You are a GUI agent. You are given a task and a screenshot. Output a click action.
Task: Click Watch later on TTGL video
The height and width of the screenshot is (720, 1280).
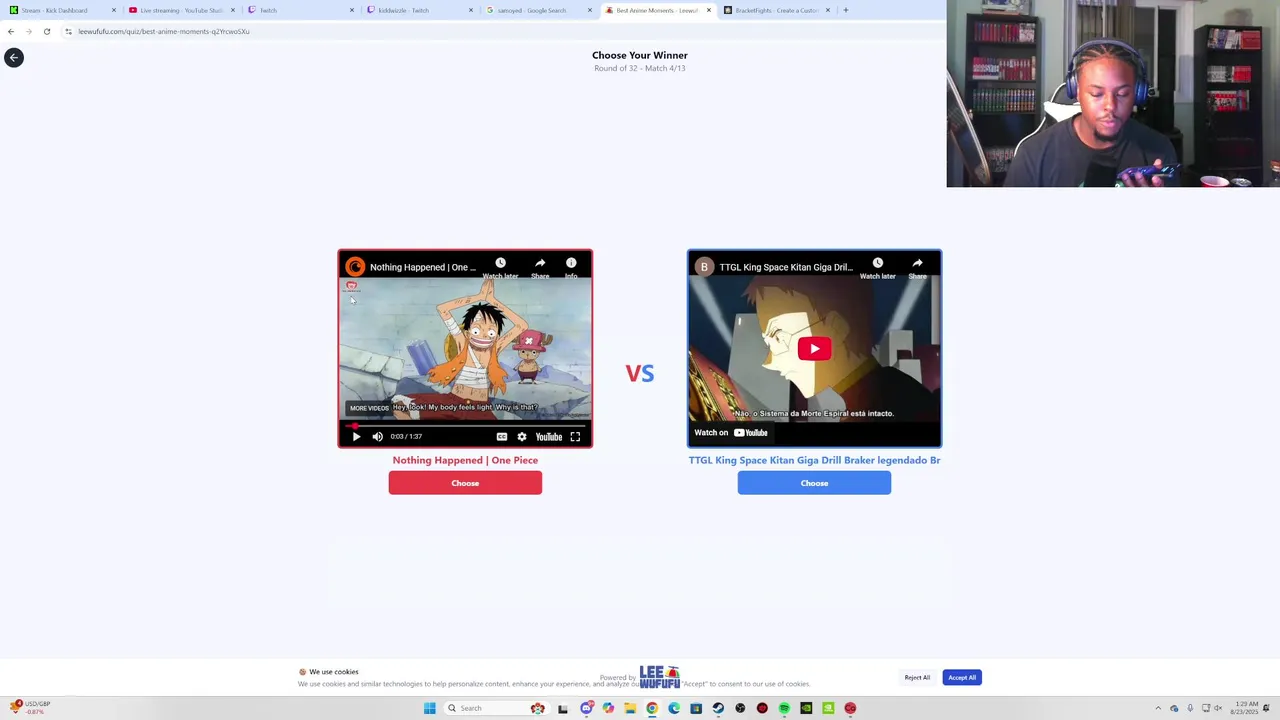click(877, 267)
